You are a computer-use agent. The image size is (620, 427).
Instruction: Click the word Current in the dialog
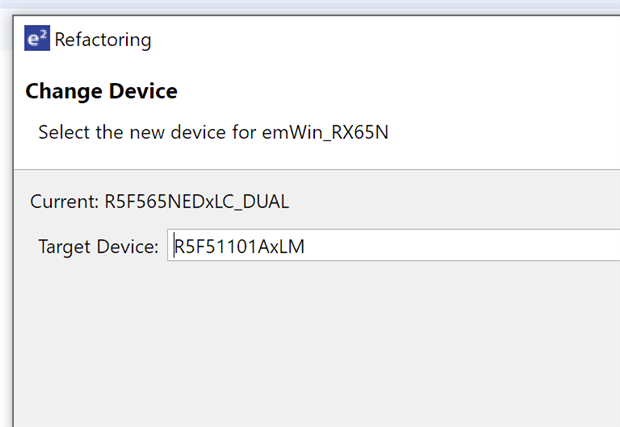click(x=63, y=201)
